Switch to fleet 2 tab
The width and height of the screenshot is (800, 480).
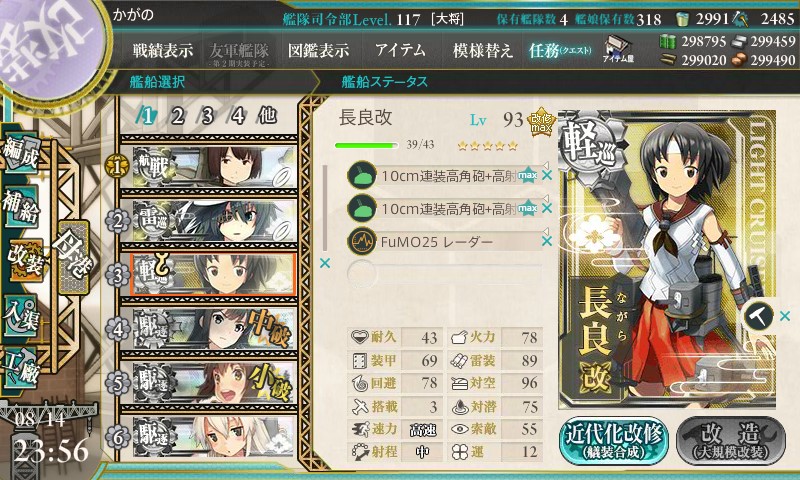point(177,116)
